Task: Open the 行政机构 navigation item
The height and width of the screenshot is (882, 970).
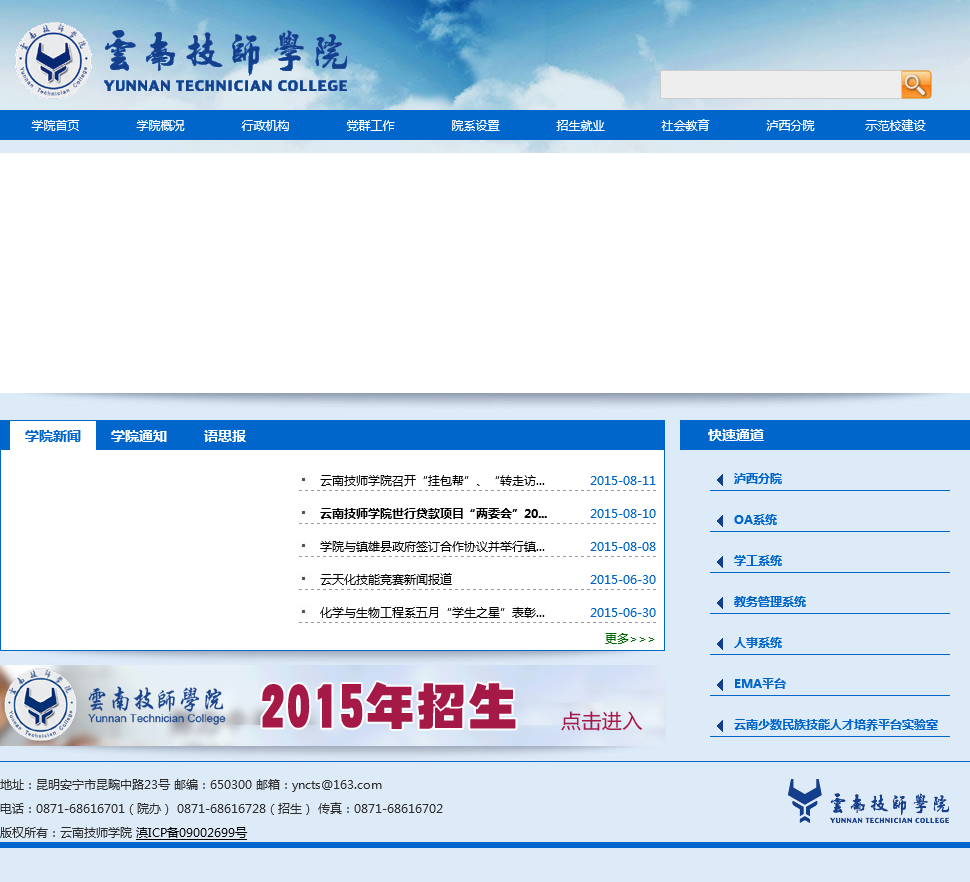Action: 265,126
